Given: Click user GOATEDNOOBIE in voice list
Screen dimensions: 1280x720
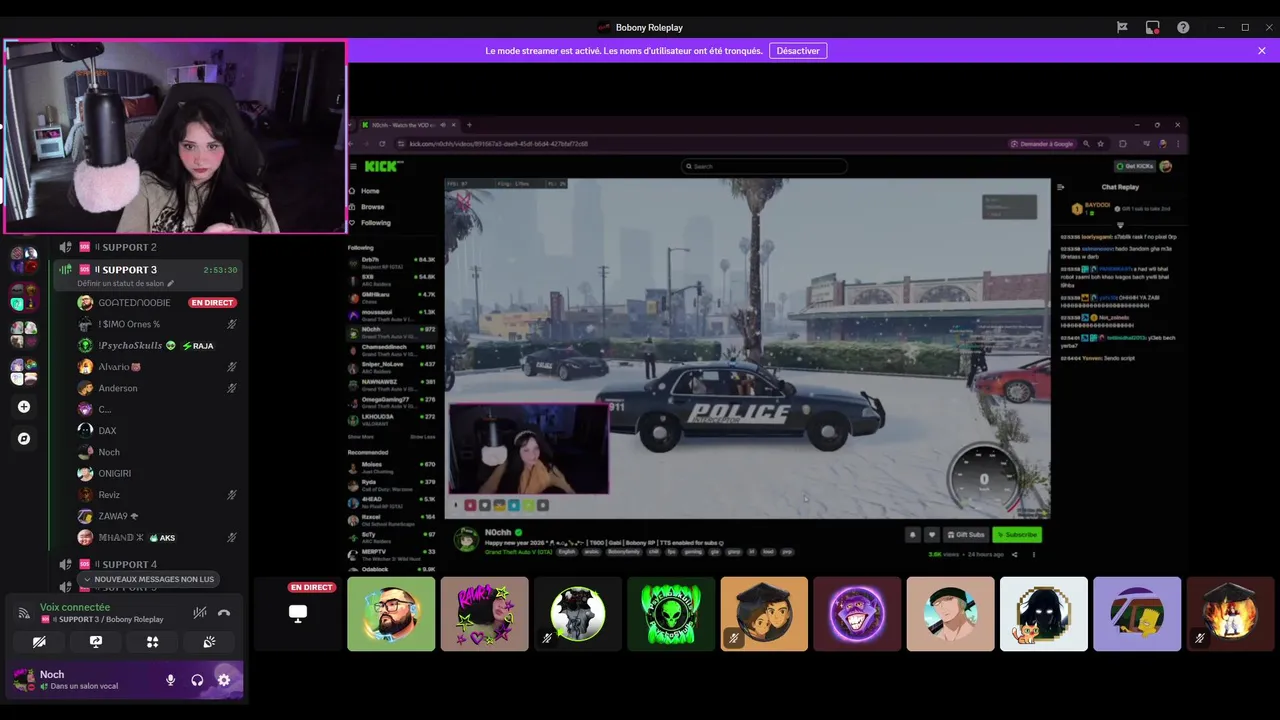Looking at the screenshot, I should pos(134,303).
